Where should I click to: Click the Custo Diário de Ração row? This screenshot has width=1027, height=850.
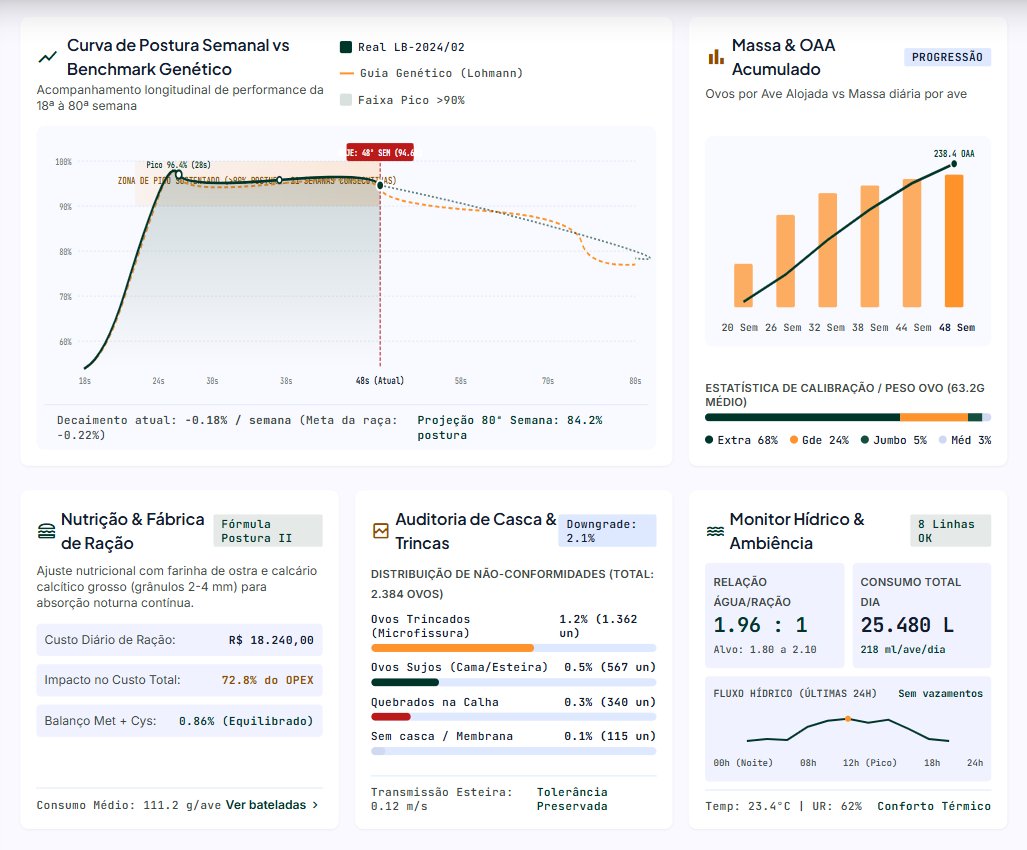pos(179,640)
